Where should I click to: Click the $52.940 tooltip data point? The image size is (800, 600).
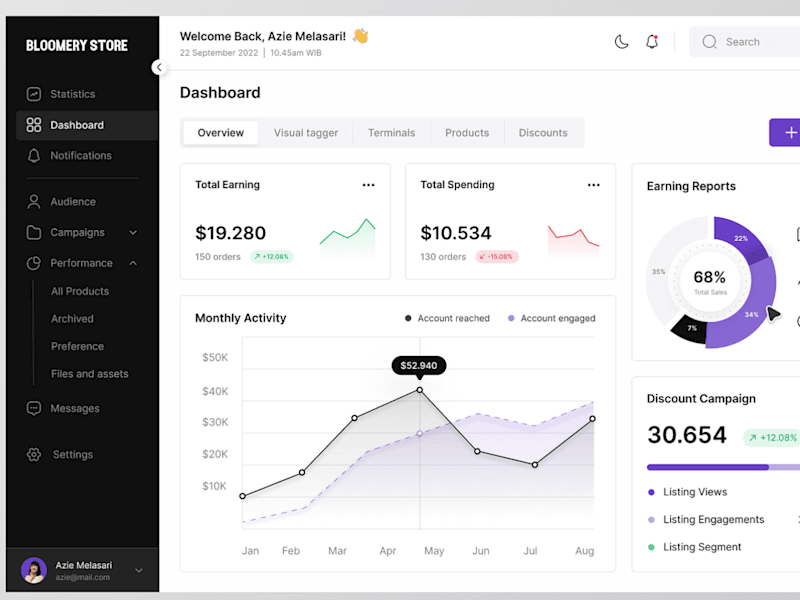pyautogui.click(x=419, y=390)
